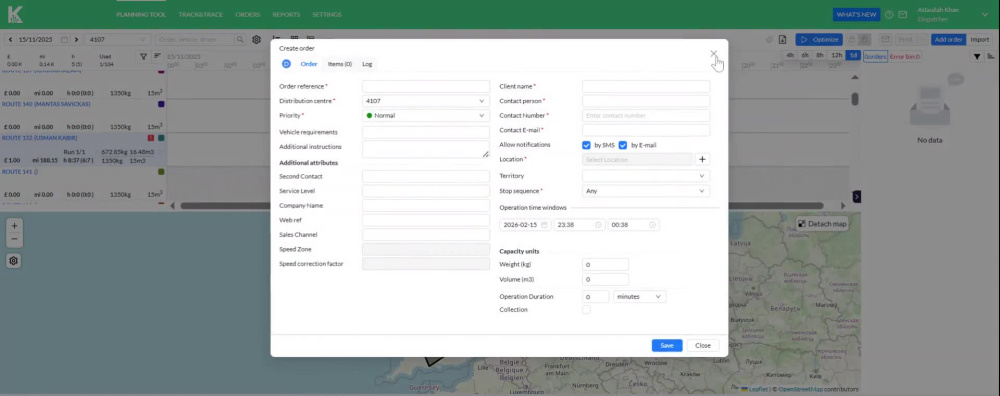Open the 4107 depot dropdown in toolbar
The image size is (1000, 396).
click(x=118, y=40)
